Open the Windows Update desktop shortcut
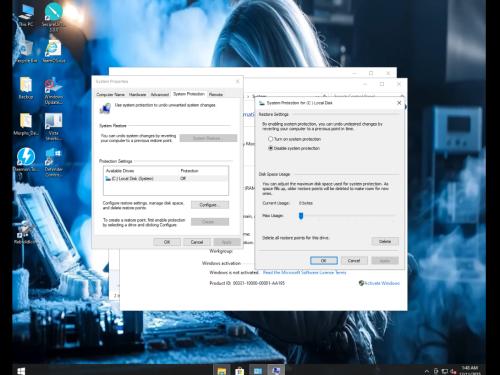The image size is (500, 375). (x=54, y=91)
